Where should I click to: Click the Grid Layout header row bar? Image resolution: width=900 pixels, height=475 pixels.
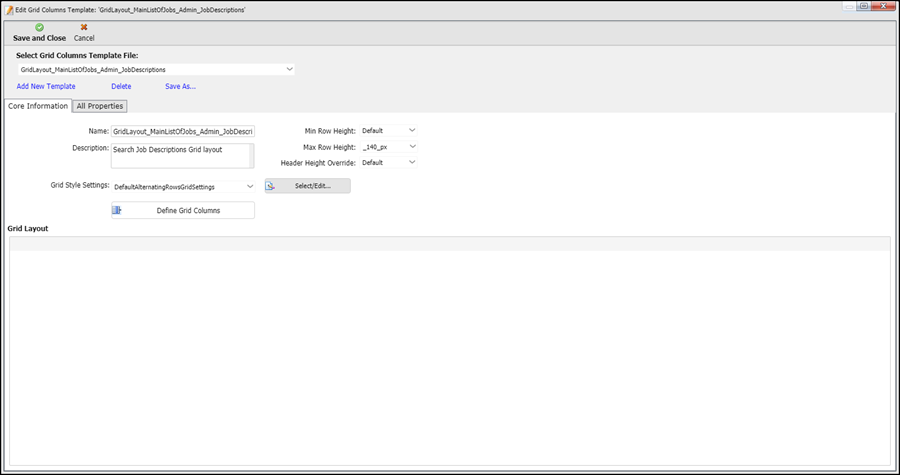click(449, 243)
